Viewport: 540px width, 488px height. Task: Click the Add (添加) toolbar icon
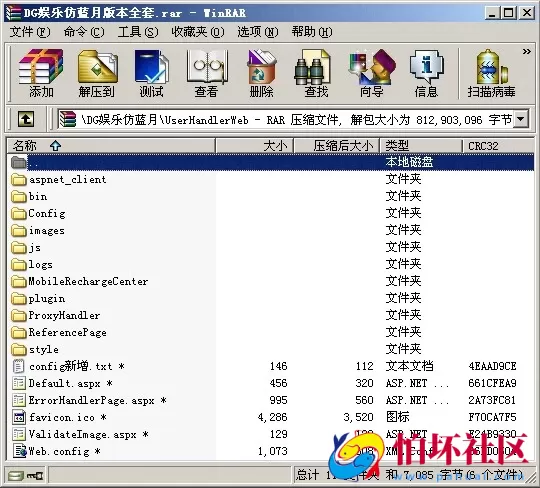(41, 73)
